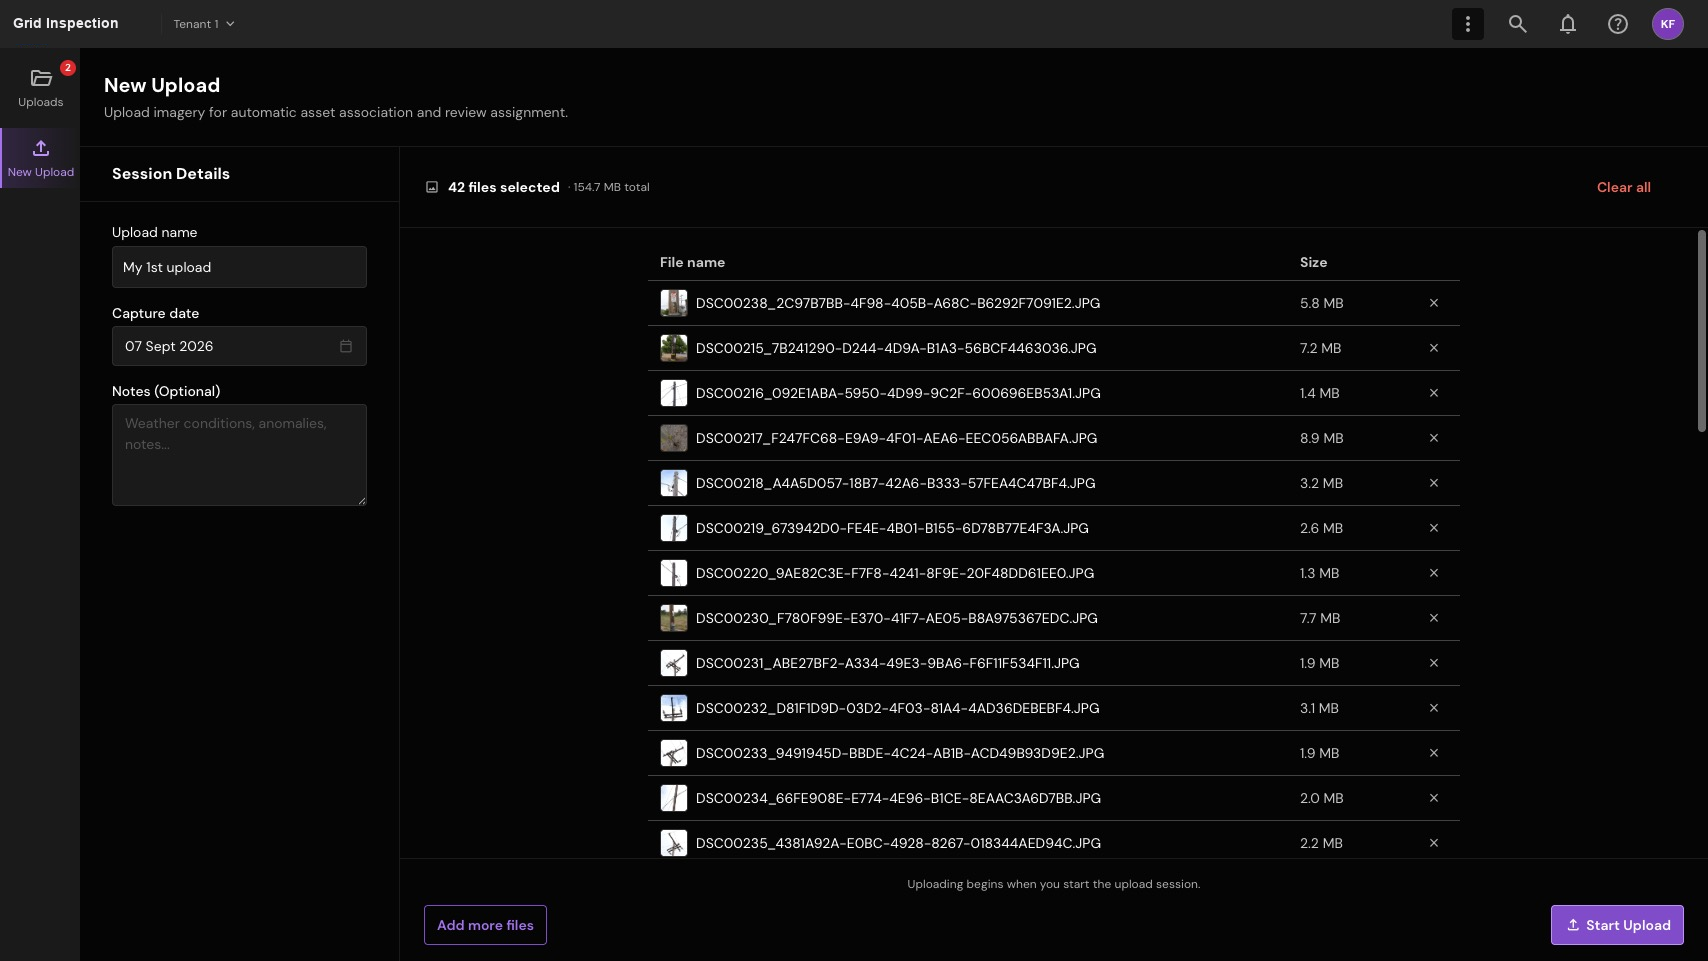Viewport: 1708px width, 961px height.
Task: Remove file DSC00238 from the list
Action: (1433, 303)
